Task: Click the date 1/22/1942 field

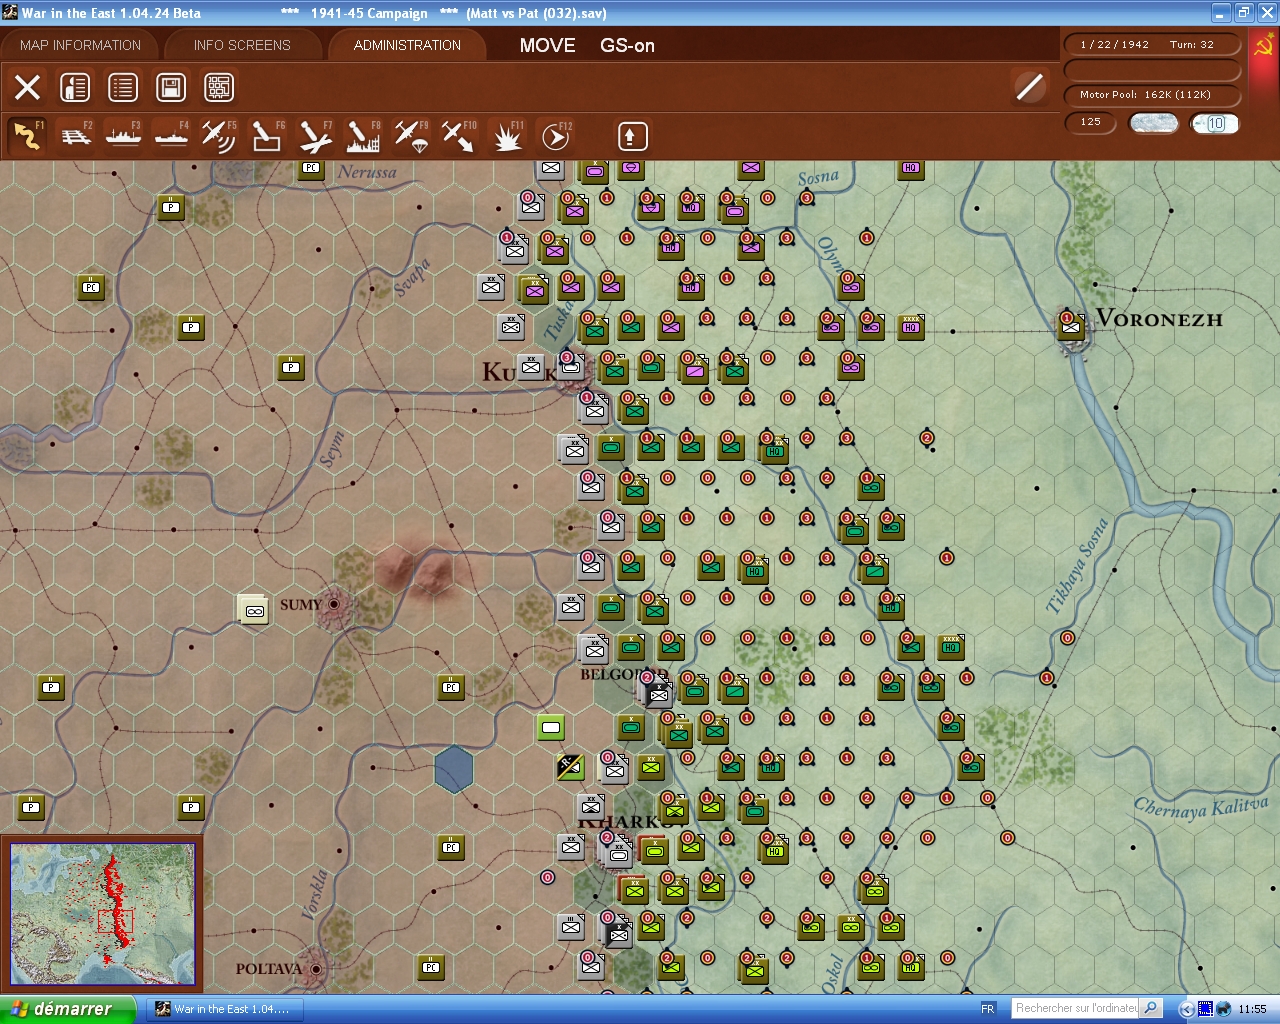Action: (x=1152, y=44)
